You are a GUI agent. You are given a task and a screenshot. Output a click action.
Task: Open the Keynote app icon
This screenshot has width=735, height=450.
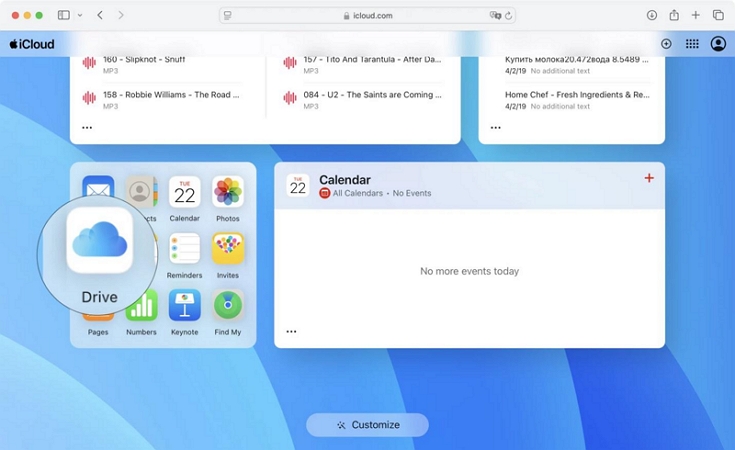click(x=184, y=305)
